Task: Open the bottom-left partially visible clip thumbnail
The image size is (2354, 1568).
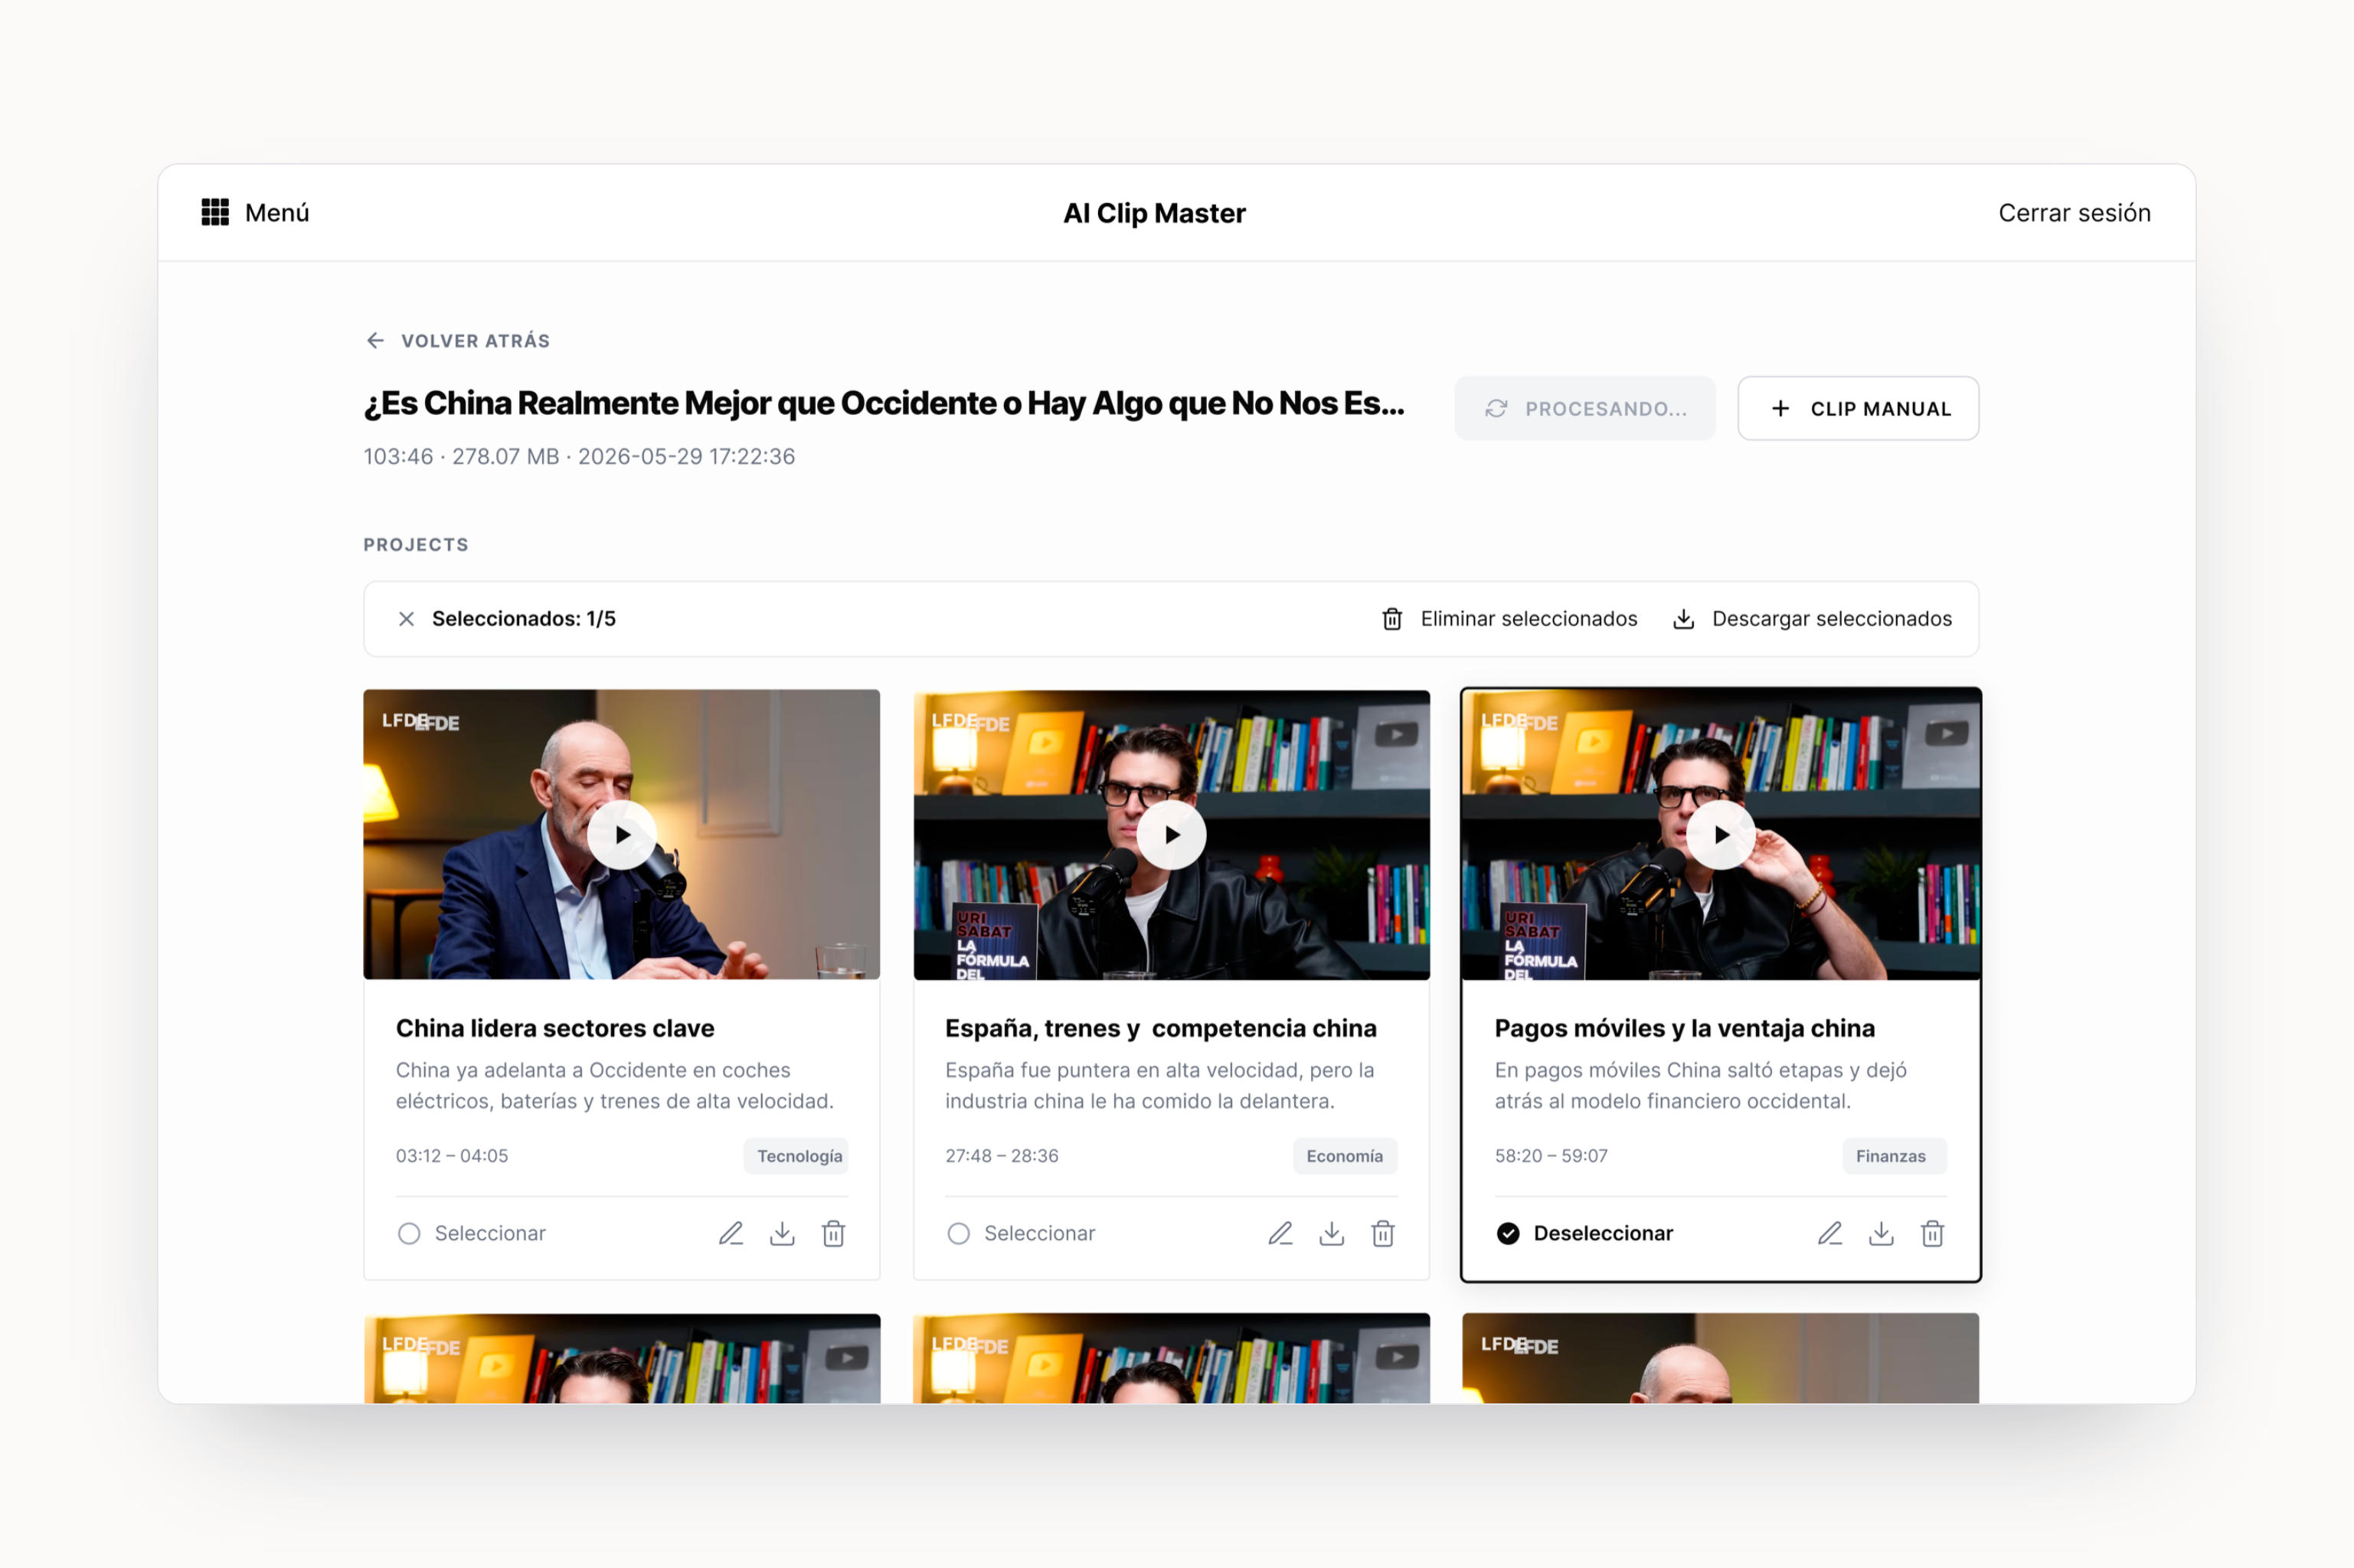Action: [x=622, y=1358]
